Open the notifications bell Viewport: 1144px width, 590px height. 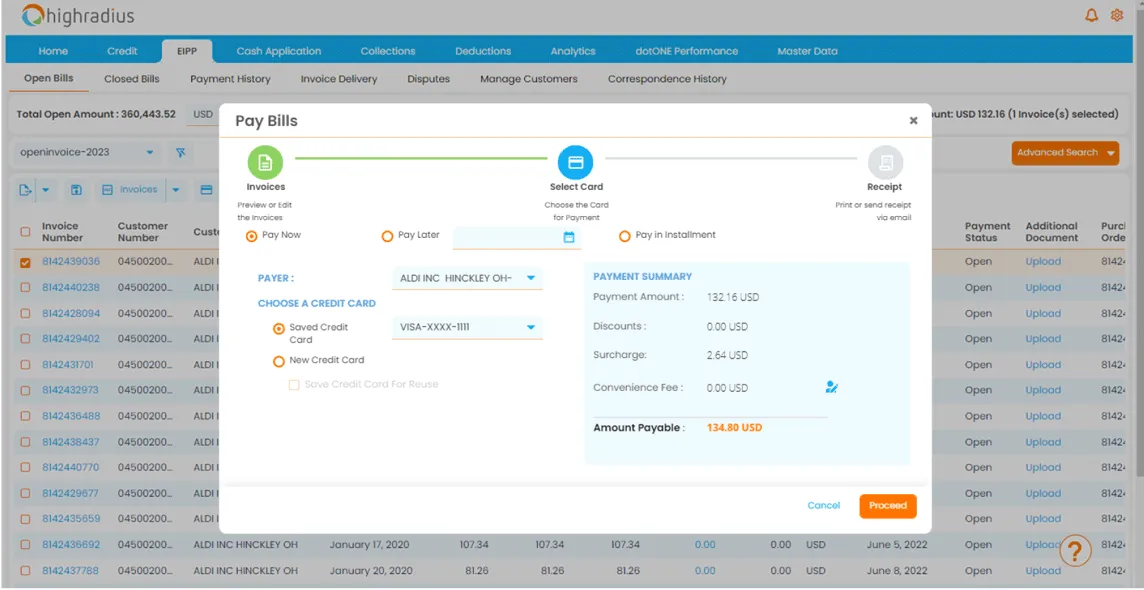click(1092, 15)
